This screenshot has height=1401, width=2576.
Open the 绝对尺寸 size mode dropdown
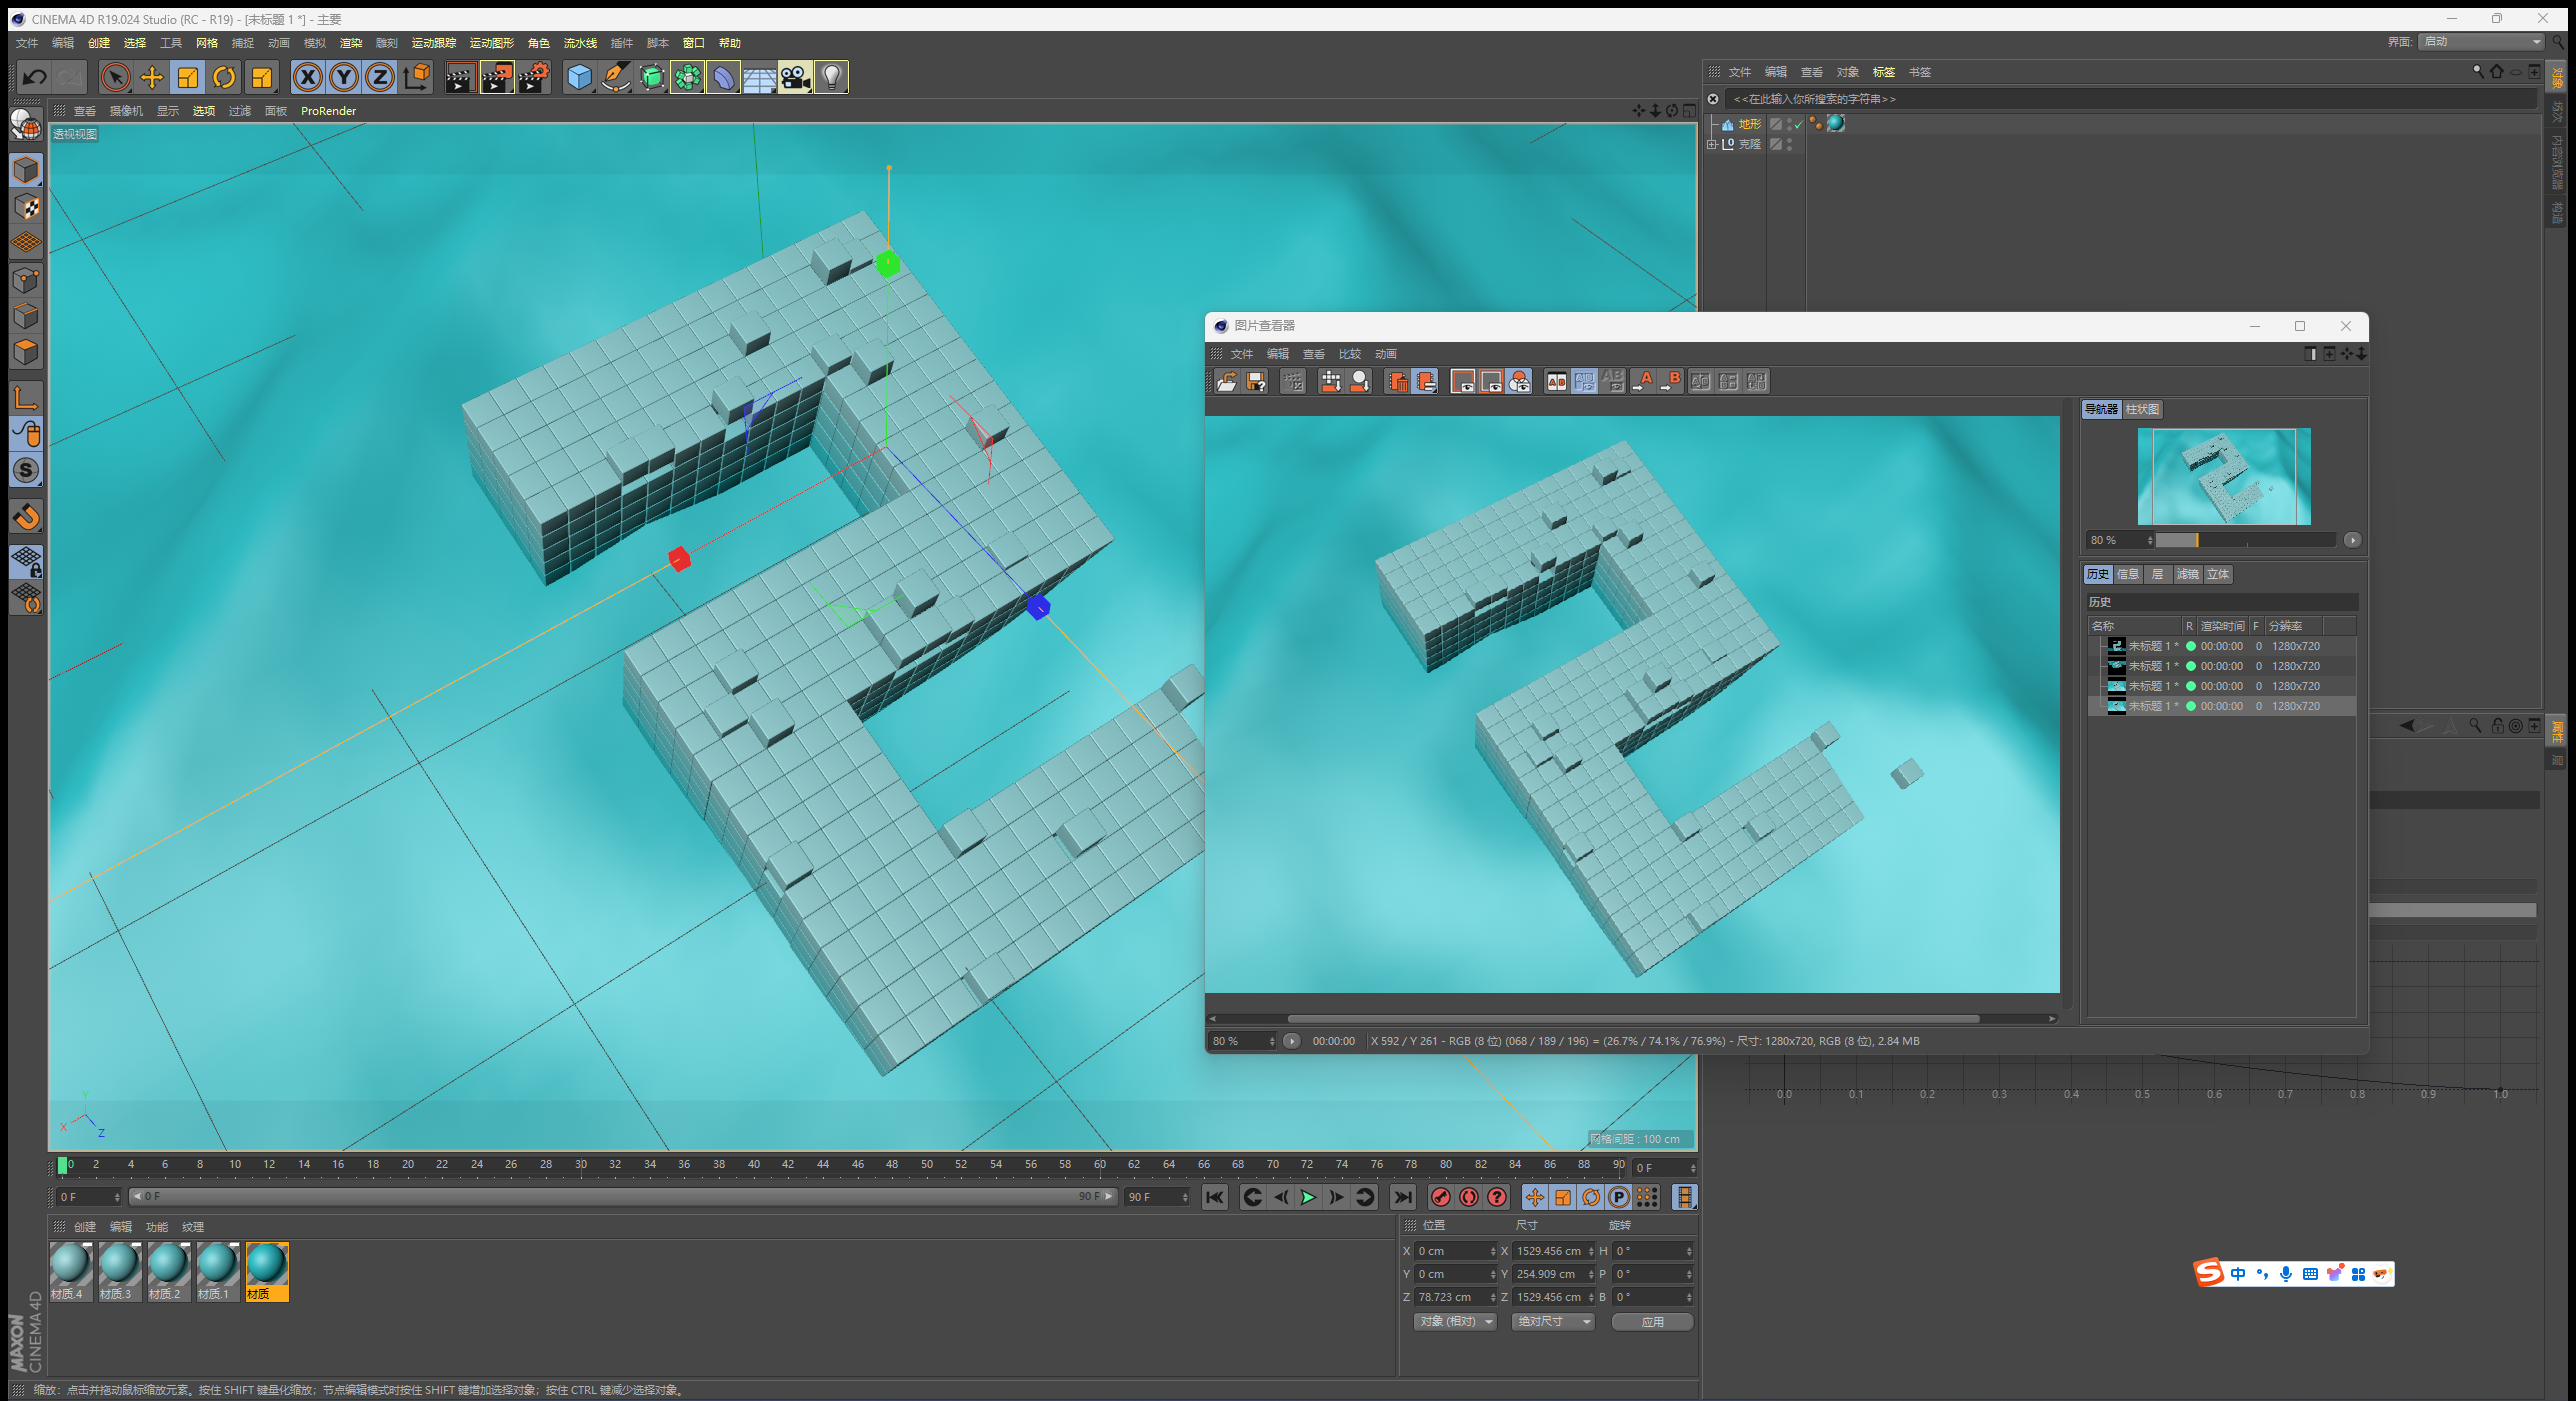(1553, 1321)
